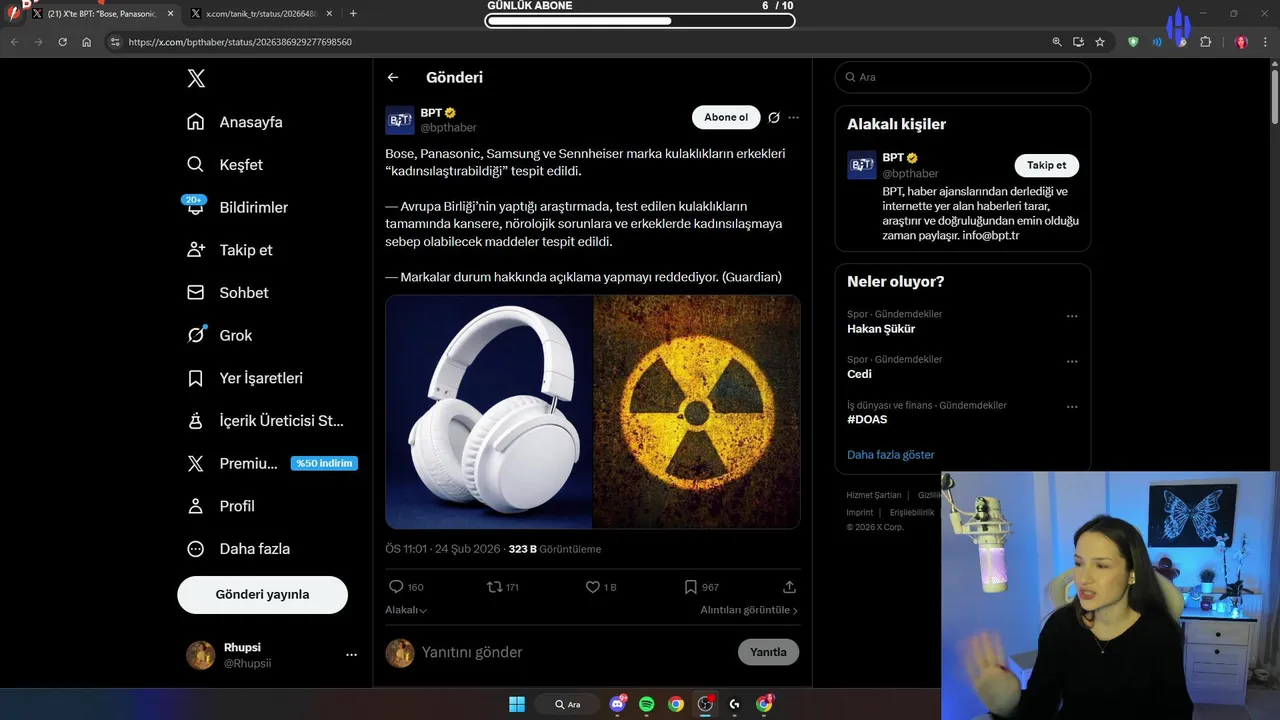Close the BPT post browser tab

(170, 14)
